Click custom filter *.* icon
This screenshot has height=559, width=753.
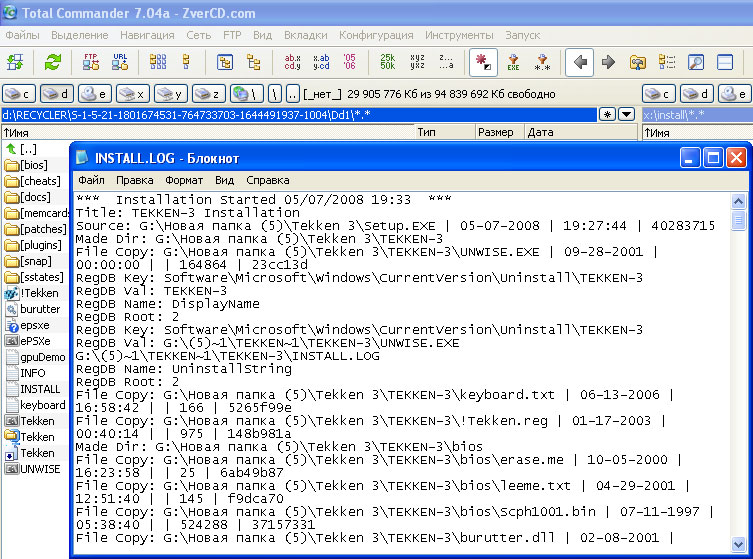tap(542, 62)
